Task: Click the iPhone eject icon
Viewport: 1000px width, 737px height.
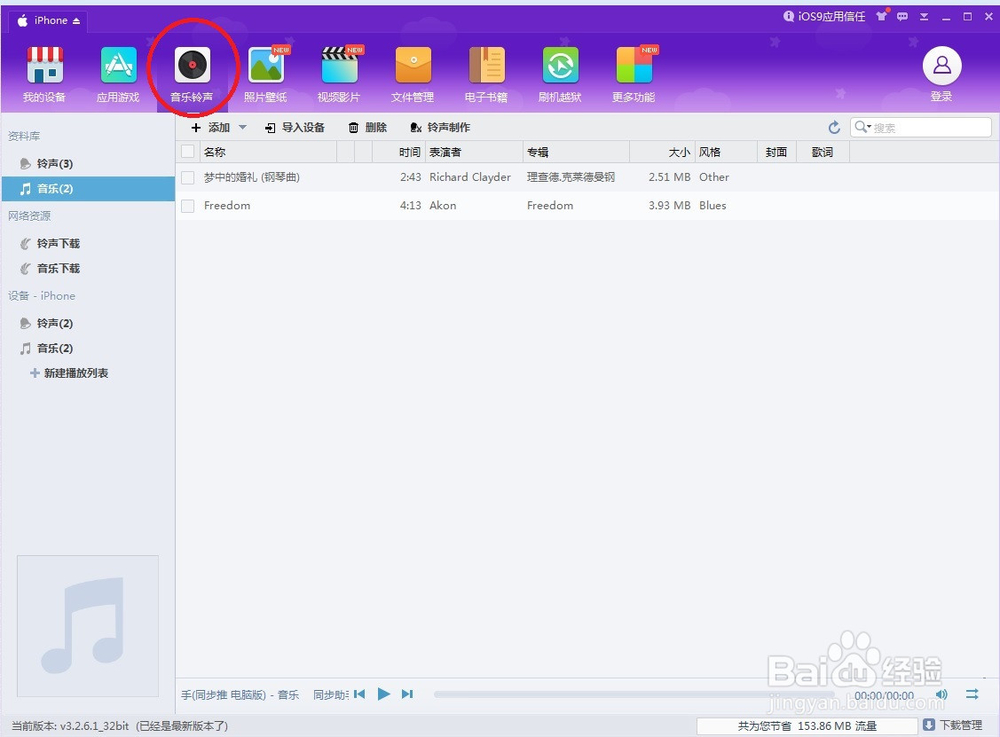Action: pos(77,21)
